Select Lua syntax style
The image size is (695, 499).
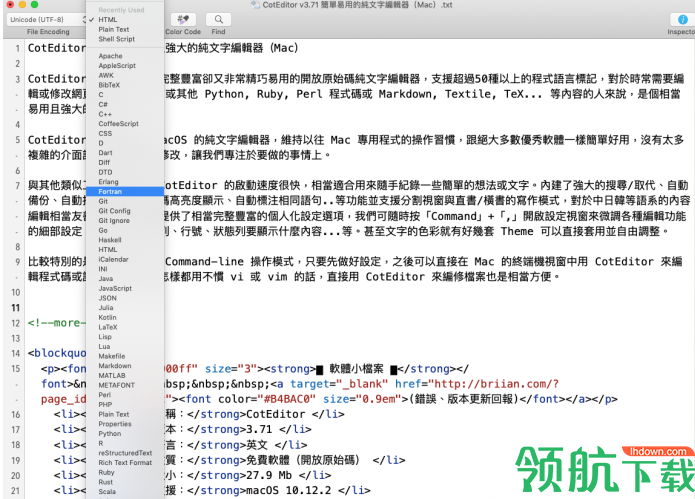pos(104,347)
